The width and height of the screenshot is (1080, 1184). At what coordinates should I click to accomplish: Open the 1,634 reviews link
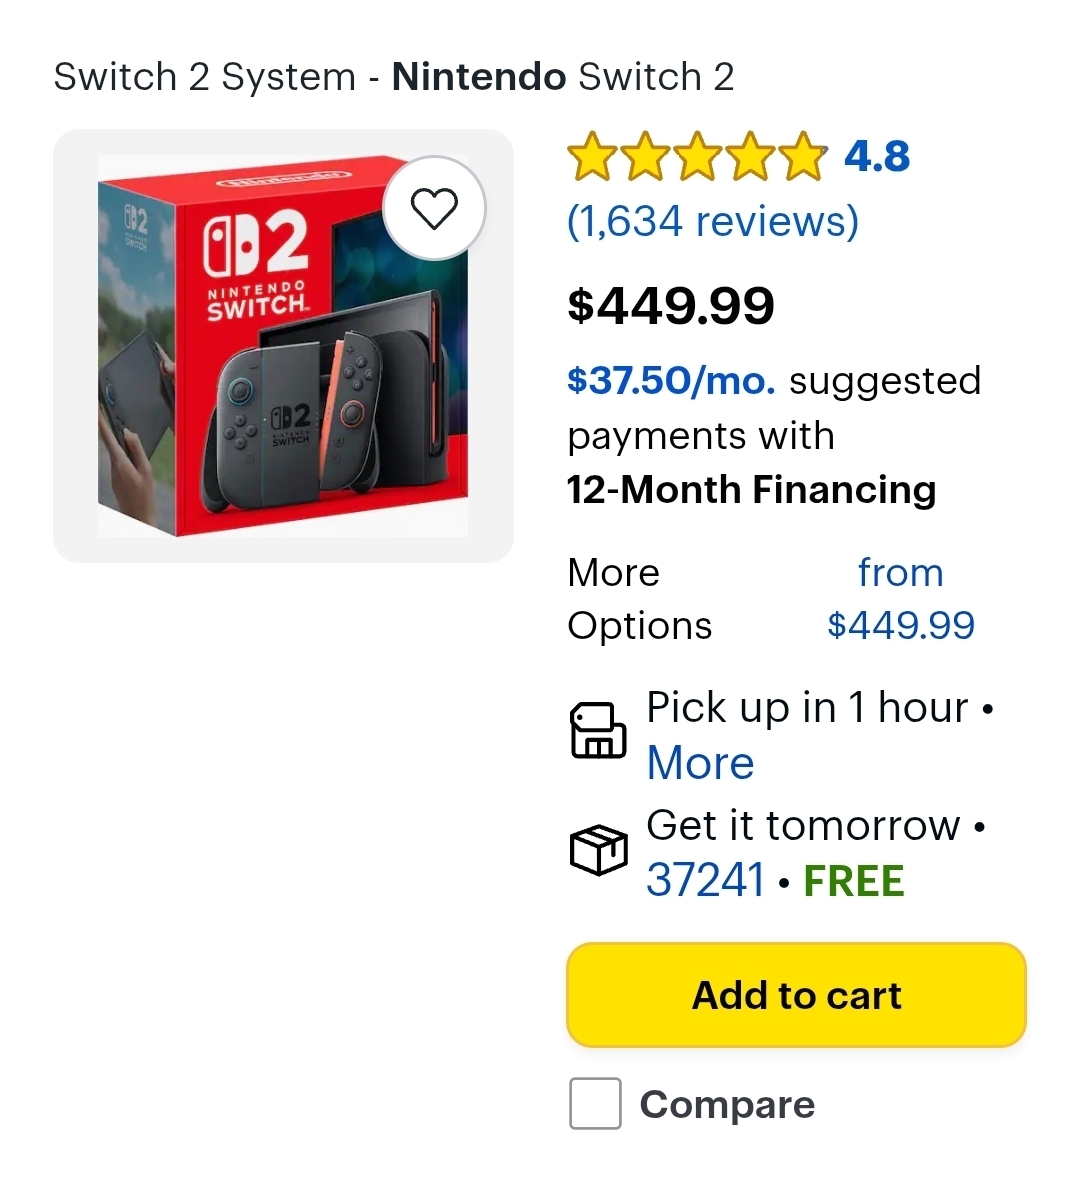pos(712,221)
